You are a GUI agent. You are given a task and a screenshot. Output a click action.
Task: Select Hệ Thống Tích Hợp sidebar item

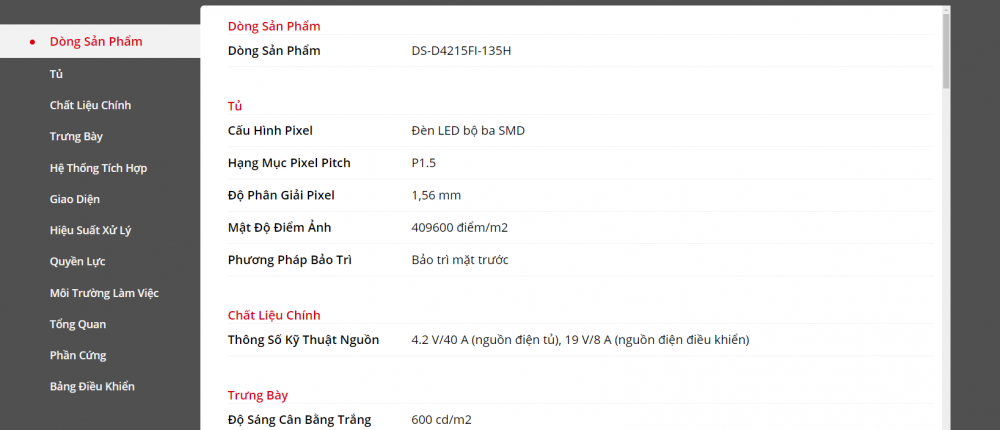coord(98,168)
